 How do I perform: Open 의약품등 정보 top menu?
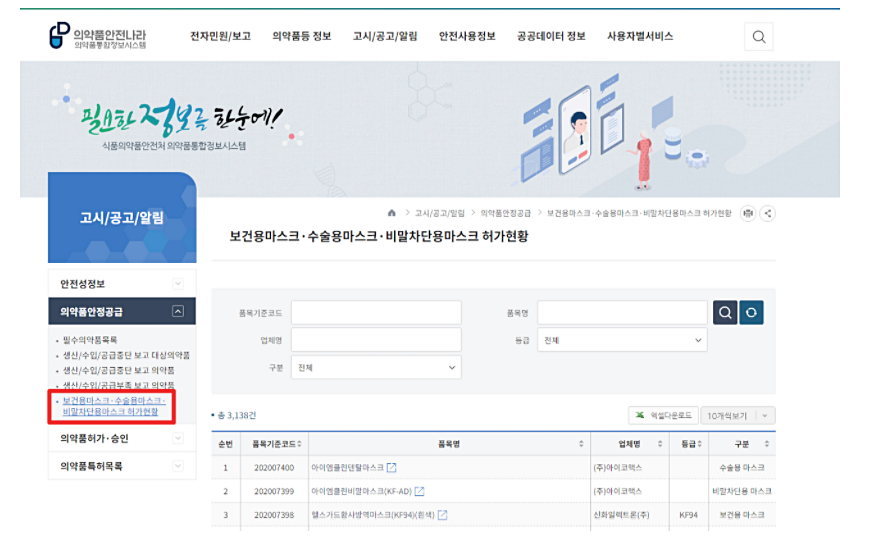click(301, 37)
